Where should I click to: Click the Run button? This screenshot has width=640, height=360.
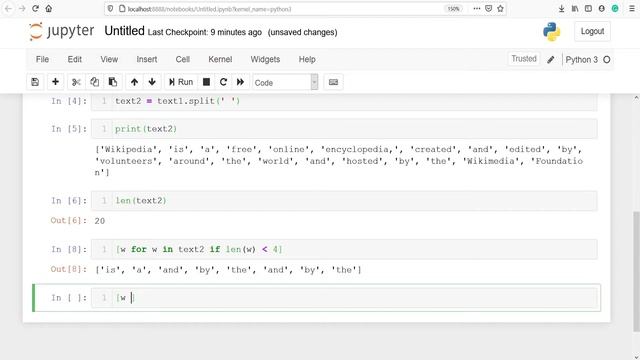coord(181,82)
